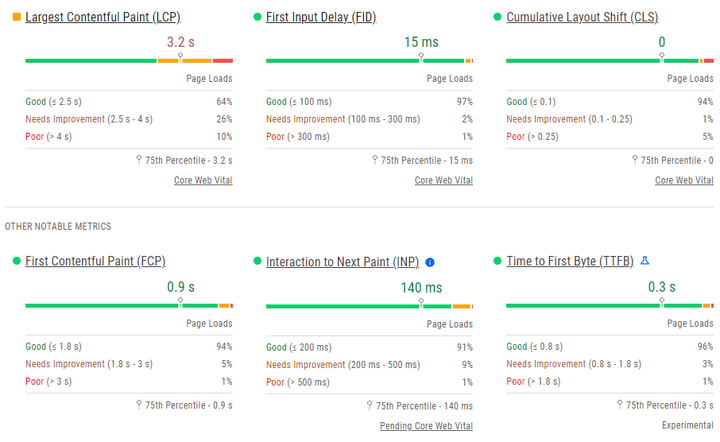Click the green INP status dot

pyautogui.click(x=257, y=261)
